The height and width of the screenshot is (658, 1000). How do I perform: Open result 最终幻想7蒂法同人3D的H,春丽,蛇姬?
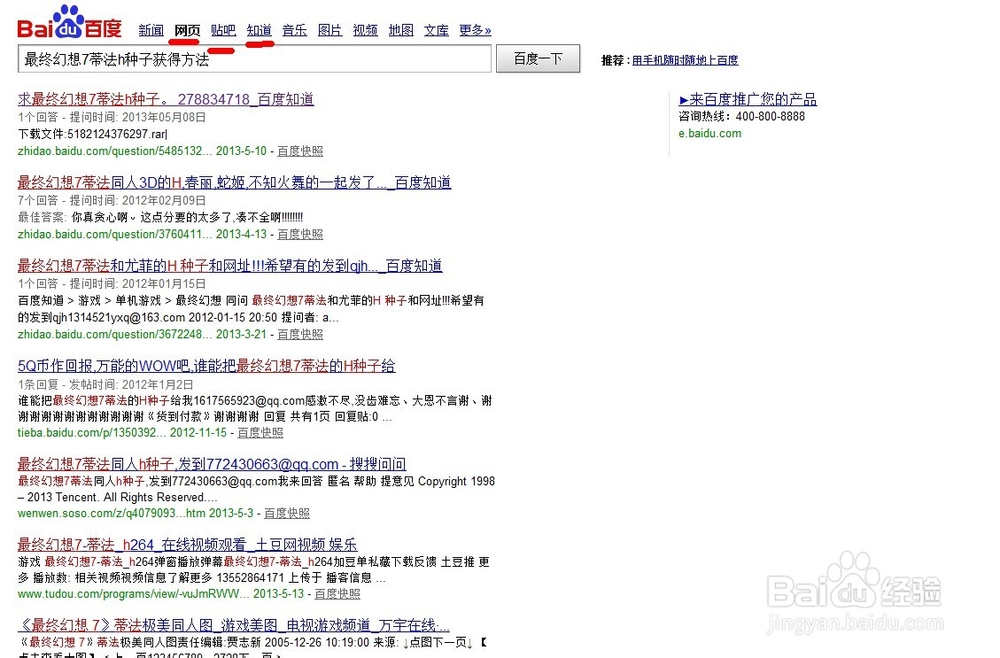click(x=234, y=182)
